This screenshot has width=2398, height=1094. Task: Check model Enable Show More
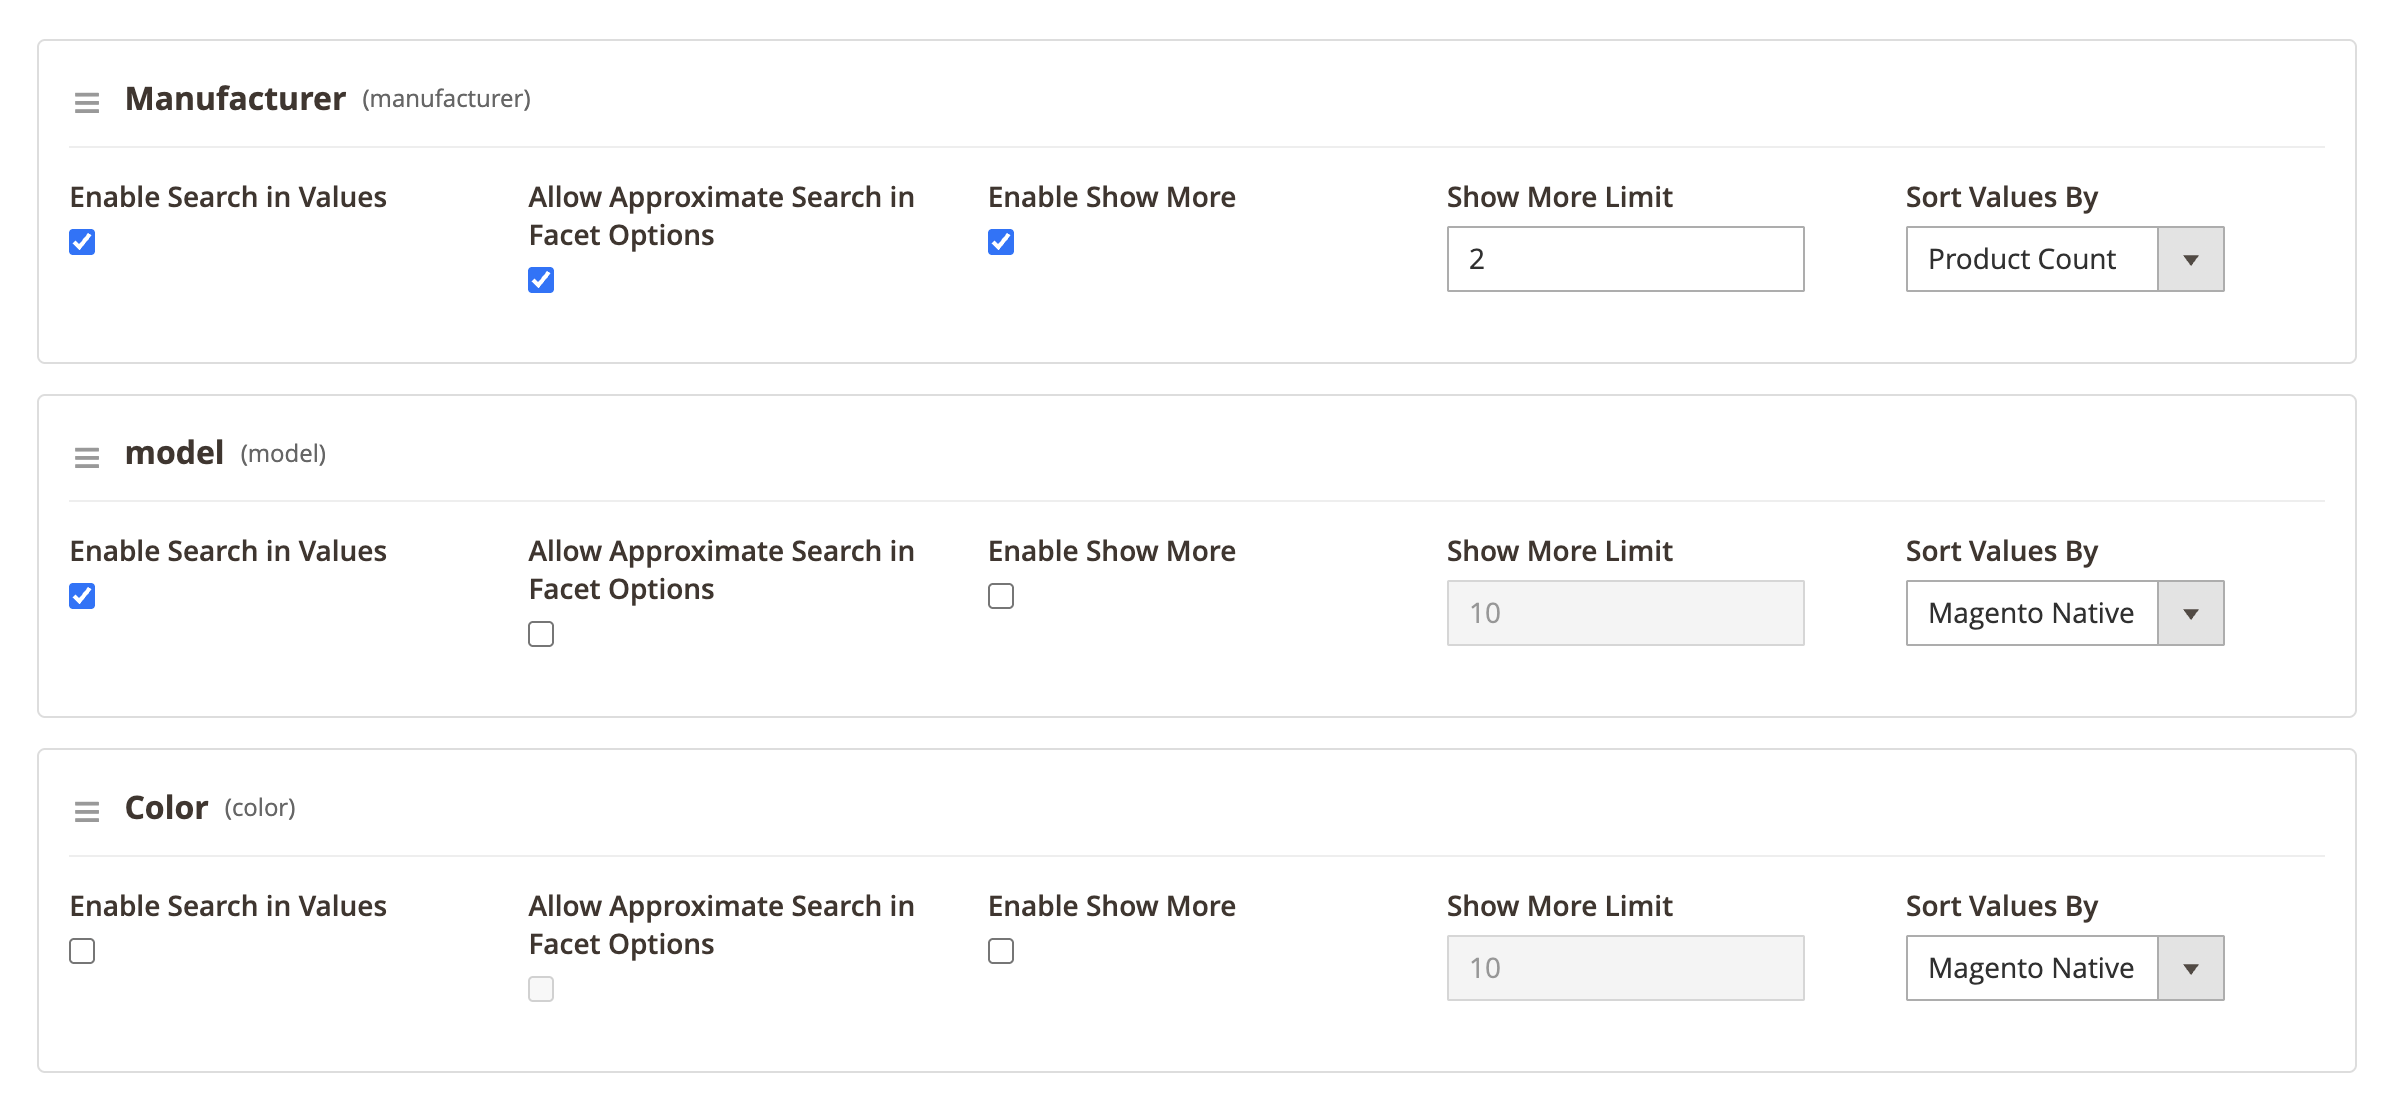(x=1001, y=596)
